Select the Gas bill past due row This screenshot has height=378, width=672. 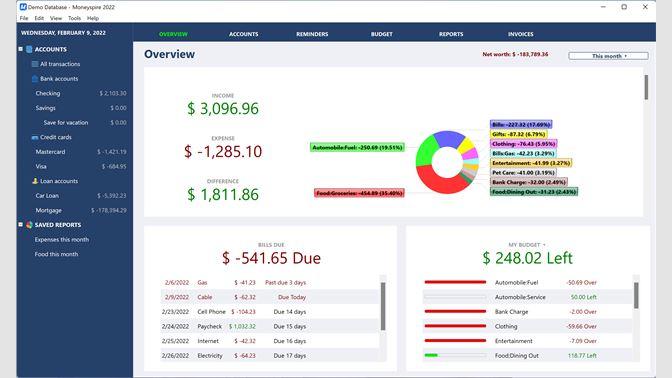[270, 282]
